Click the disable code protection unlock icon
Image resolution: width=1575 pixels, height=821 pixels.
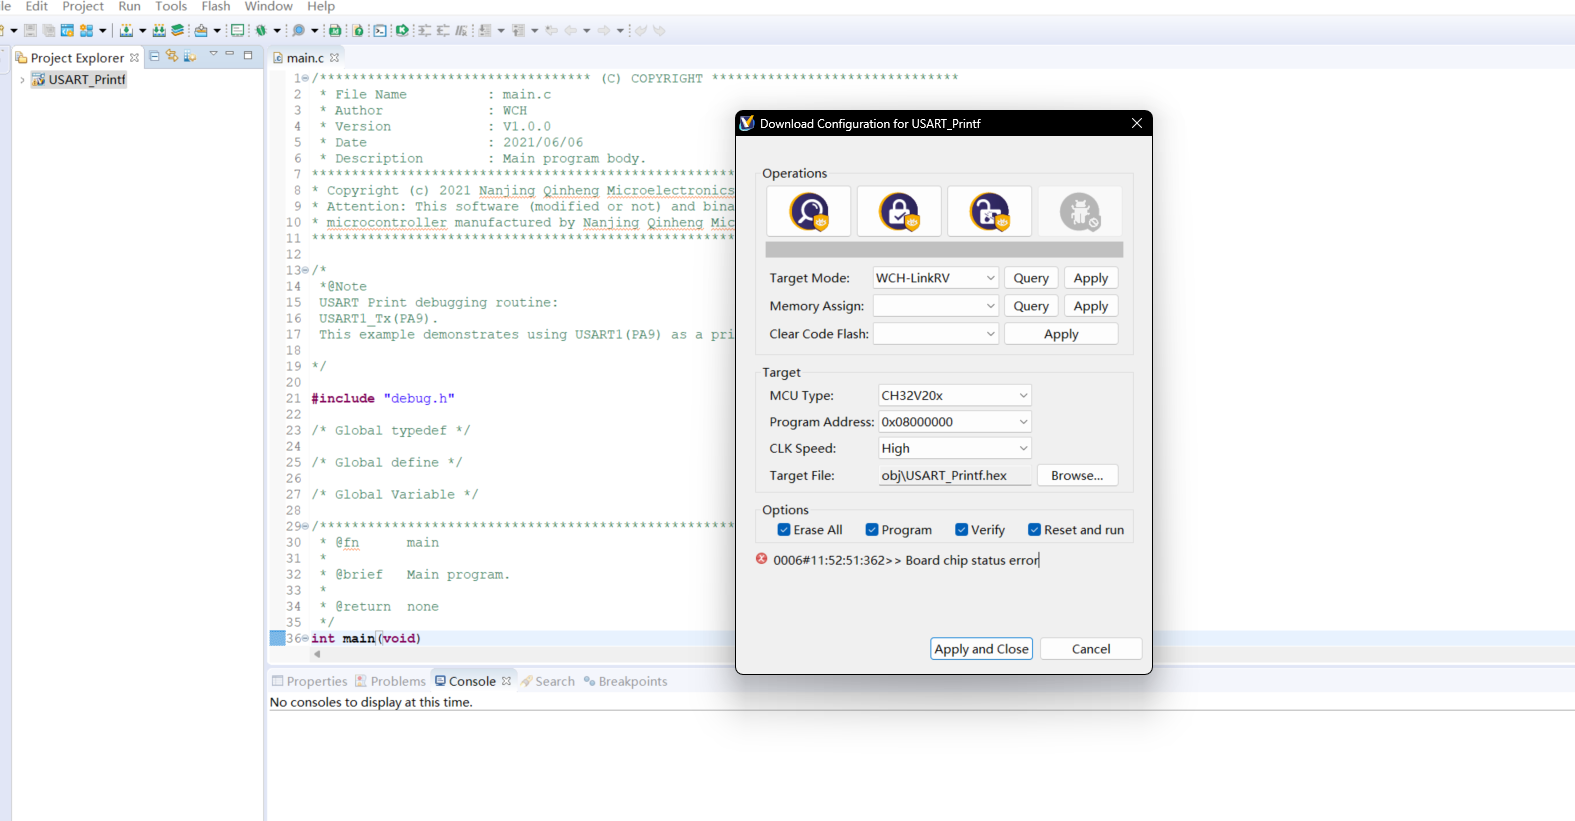[989, 211]
